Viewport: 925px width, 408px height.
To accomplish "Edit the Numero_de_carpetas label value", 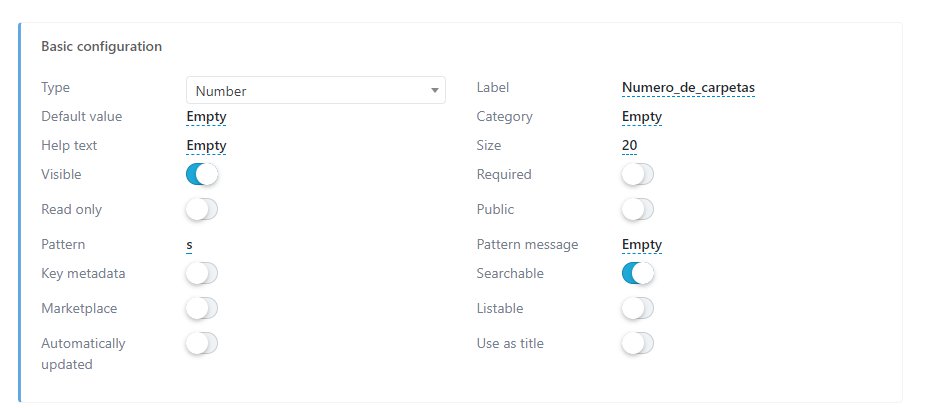I will click(688, 87).
